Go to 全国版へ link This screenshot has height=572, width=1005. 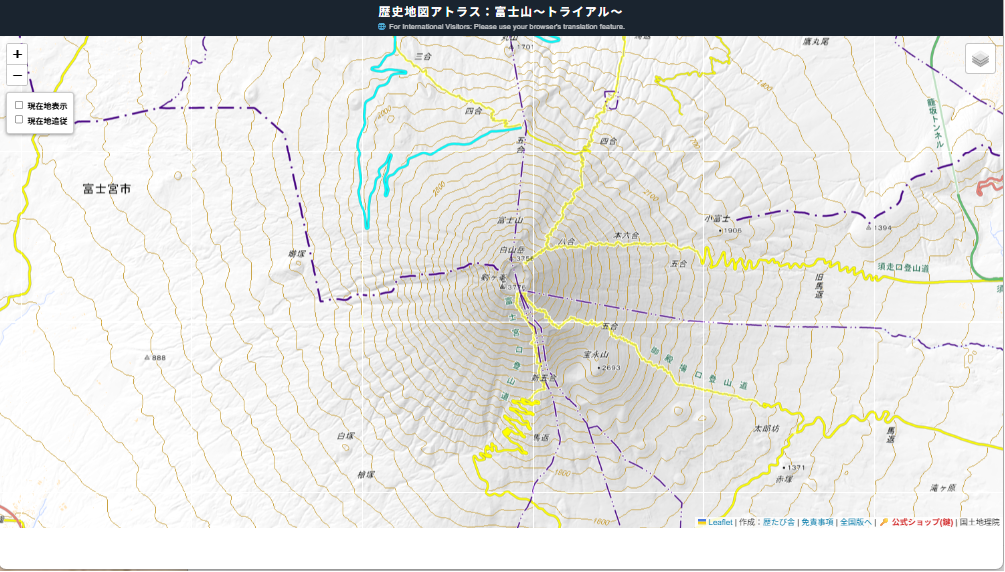pos(856,522)
